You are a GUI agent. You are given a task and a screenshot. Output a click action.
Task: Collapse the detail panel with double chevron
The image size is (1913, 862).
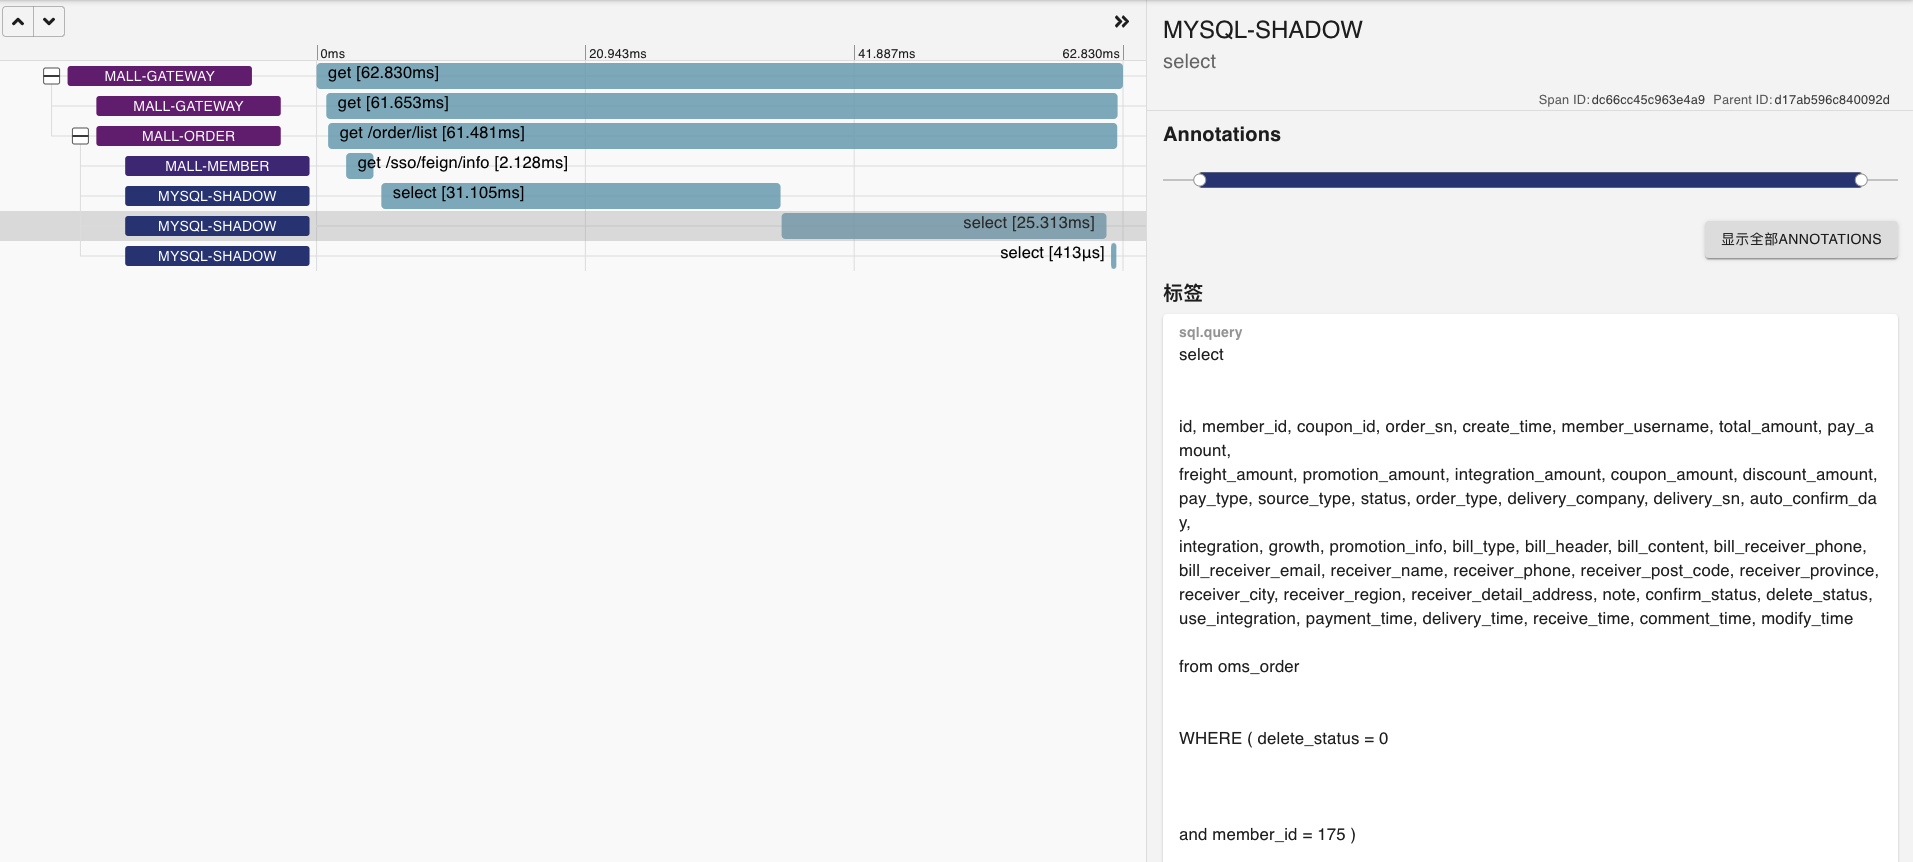(1122, 22)
